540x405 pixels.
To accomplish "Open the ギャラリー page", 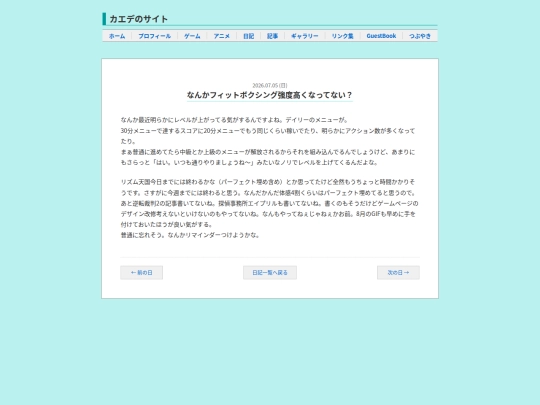I will pos(304,36).
